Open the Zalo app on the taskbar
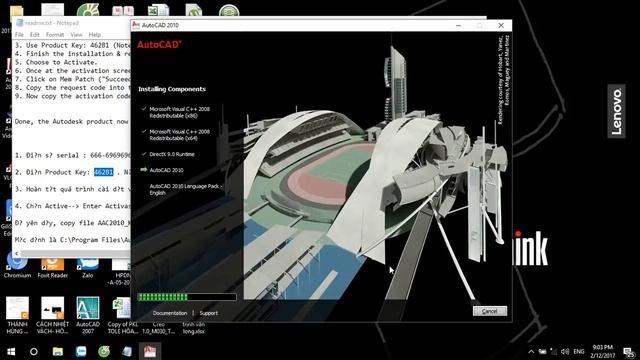The width and height of the screenshot is (640, 360). click(x=81, y=351)
